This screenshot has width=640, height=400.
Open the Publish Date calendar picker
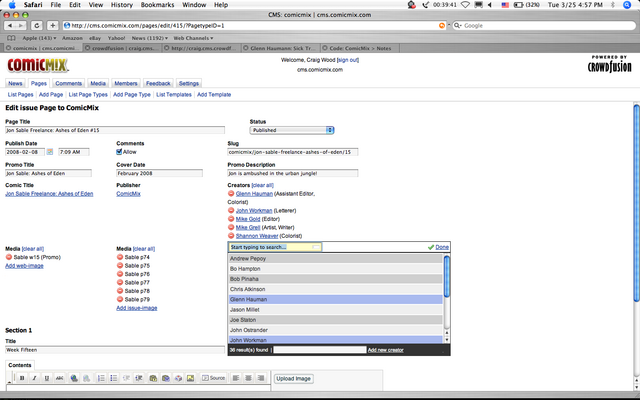pyautogui.click(x=50, y=152)
